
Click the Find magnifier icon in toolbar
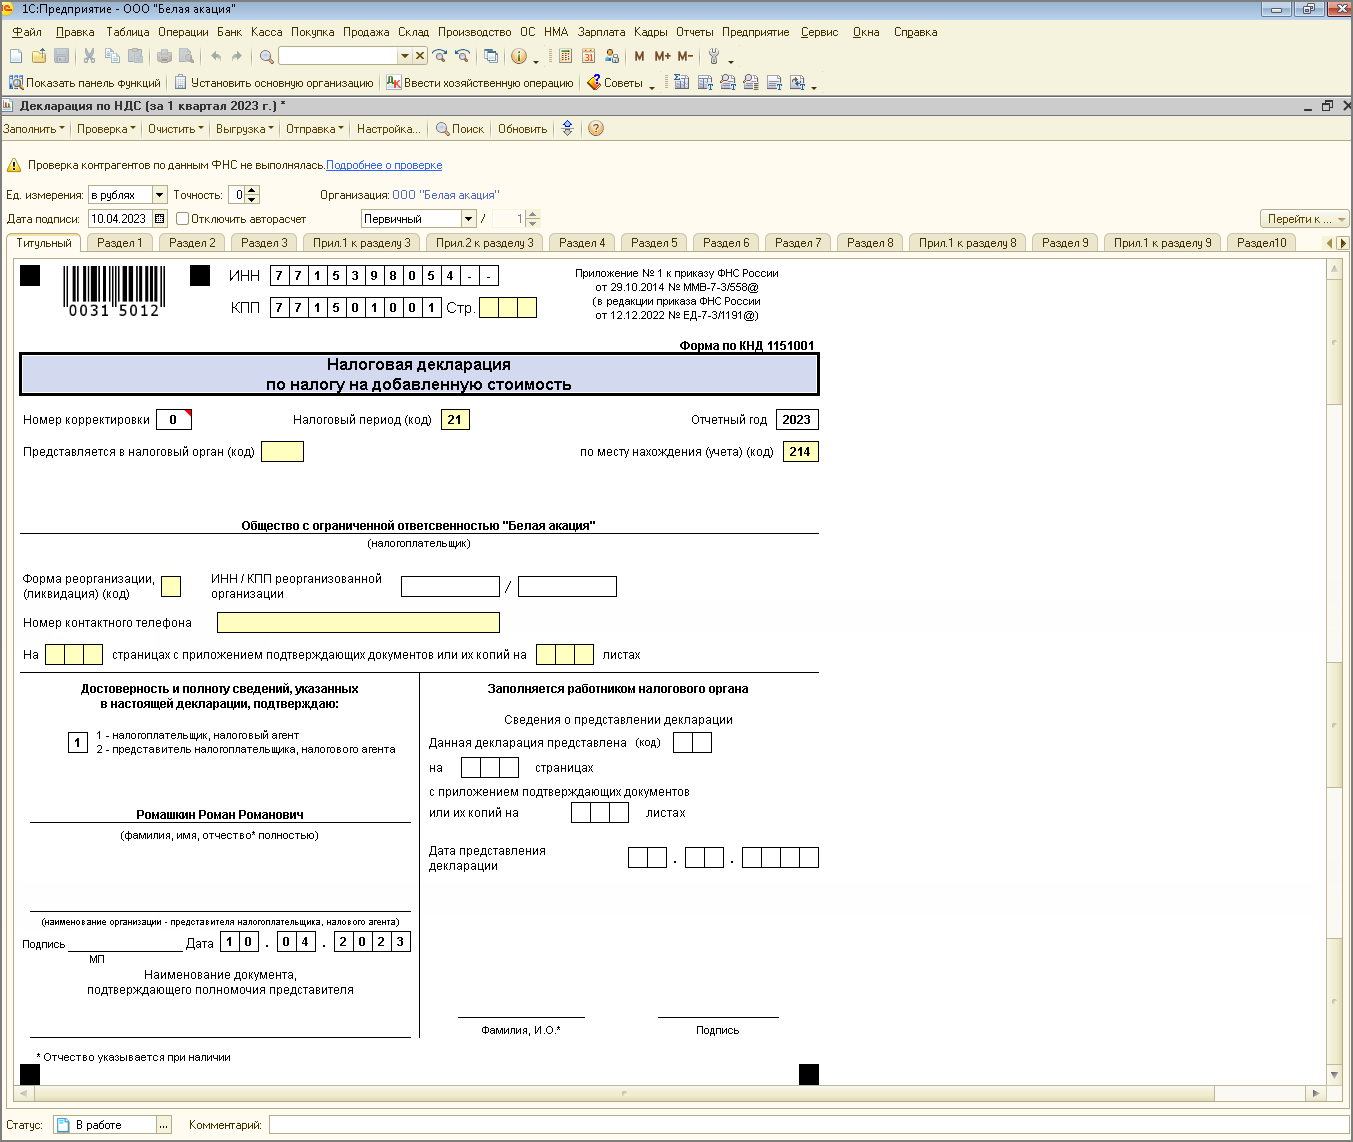[267, 56]
